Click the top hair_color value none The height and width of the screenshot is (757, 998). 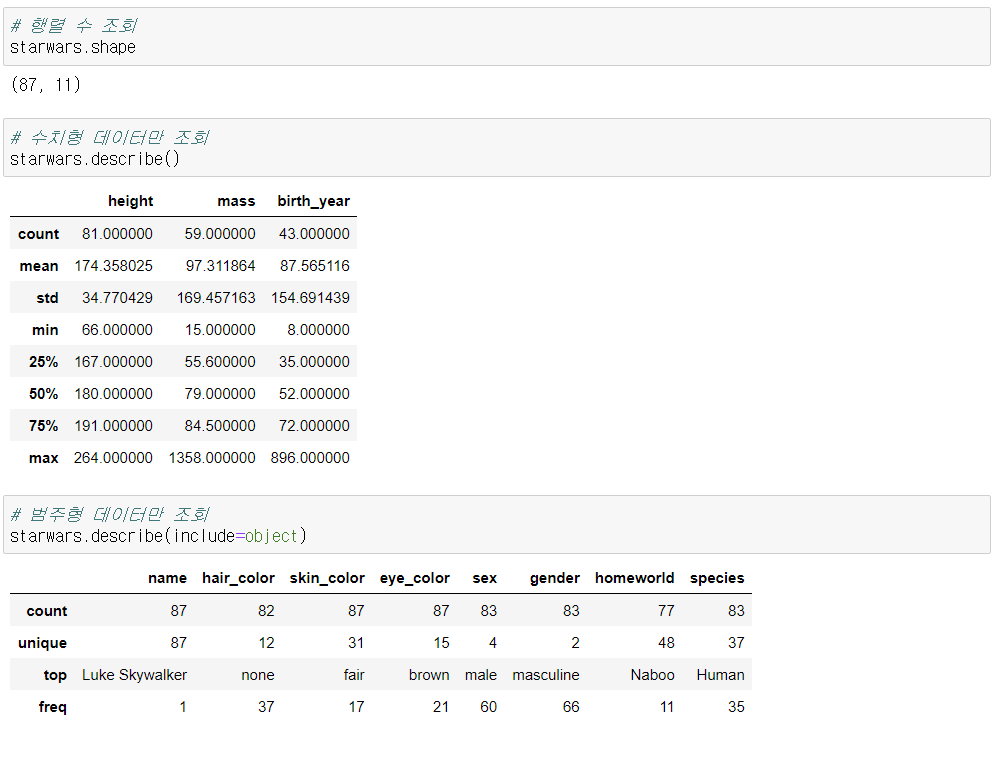[x=258, y=675]
